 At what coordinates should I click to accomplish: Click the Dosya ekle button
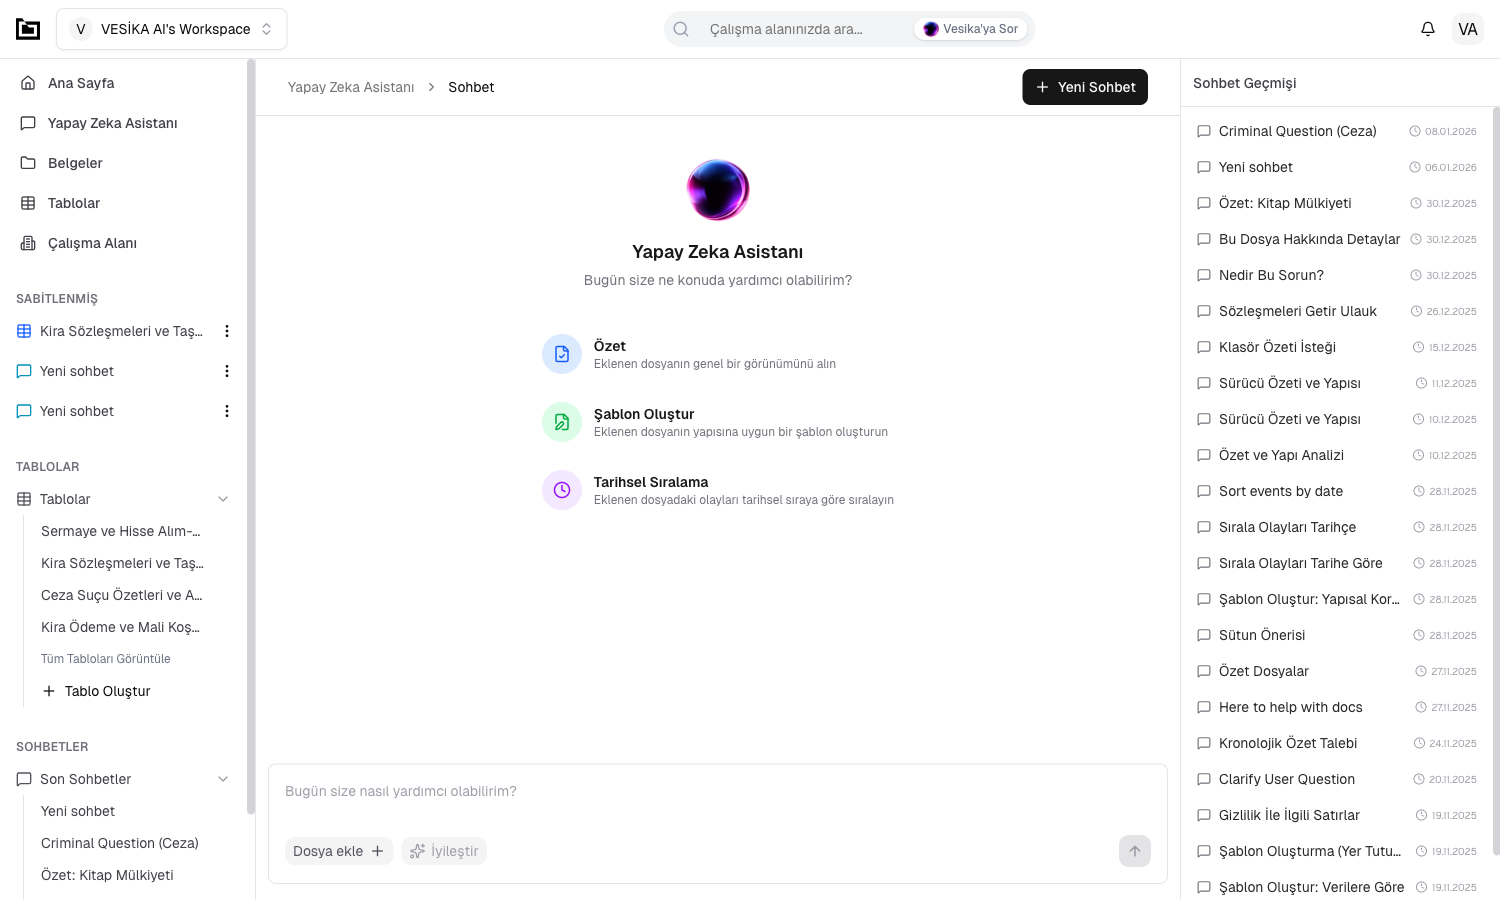pos(338,851)
